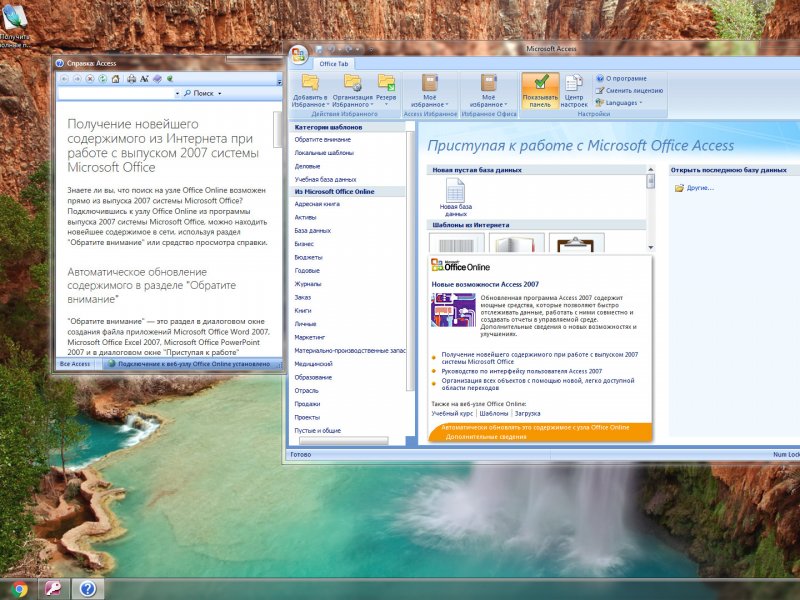Open the Поиск search scope dropdown arrow
800x600 pixels.
[220, 93]
